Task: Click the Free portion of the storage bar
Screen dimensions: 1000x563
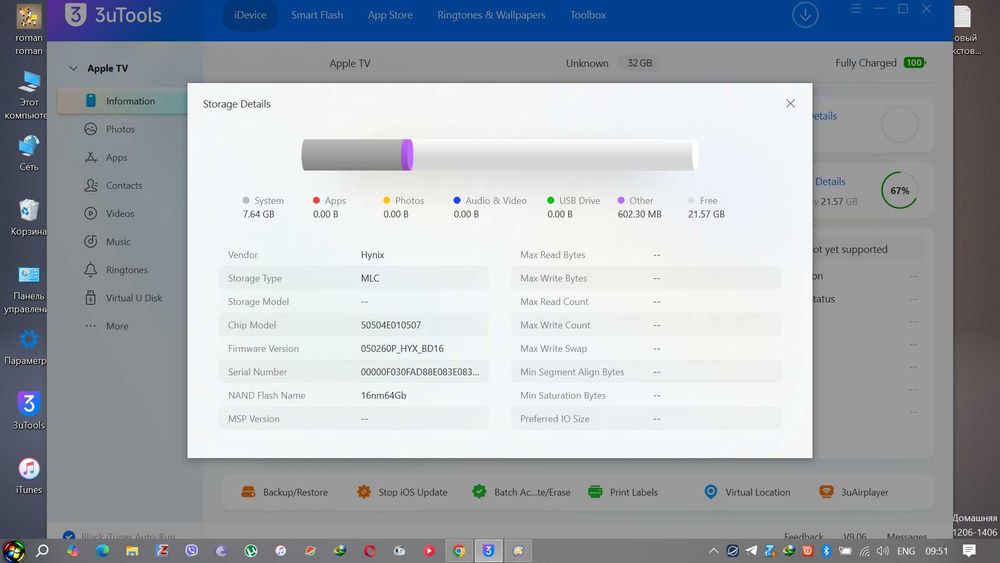Action: pos(554,155)
